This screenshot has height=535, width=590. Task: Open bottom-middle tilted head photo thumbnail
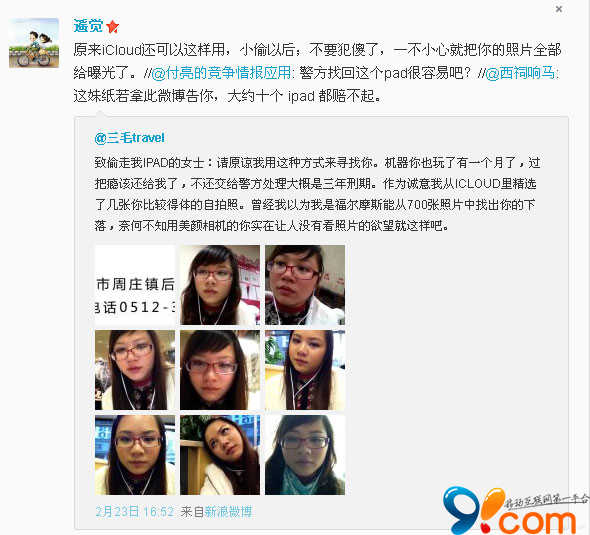[x=220, y=455]
